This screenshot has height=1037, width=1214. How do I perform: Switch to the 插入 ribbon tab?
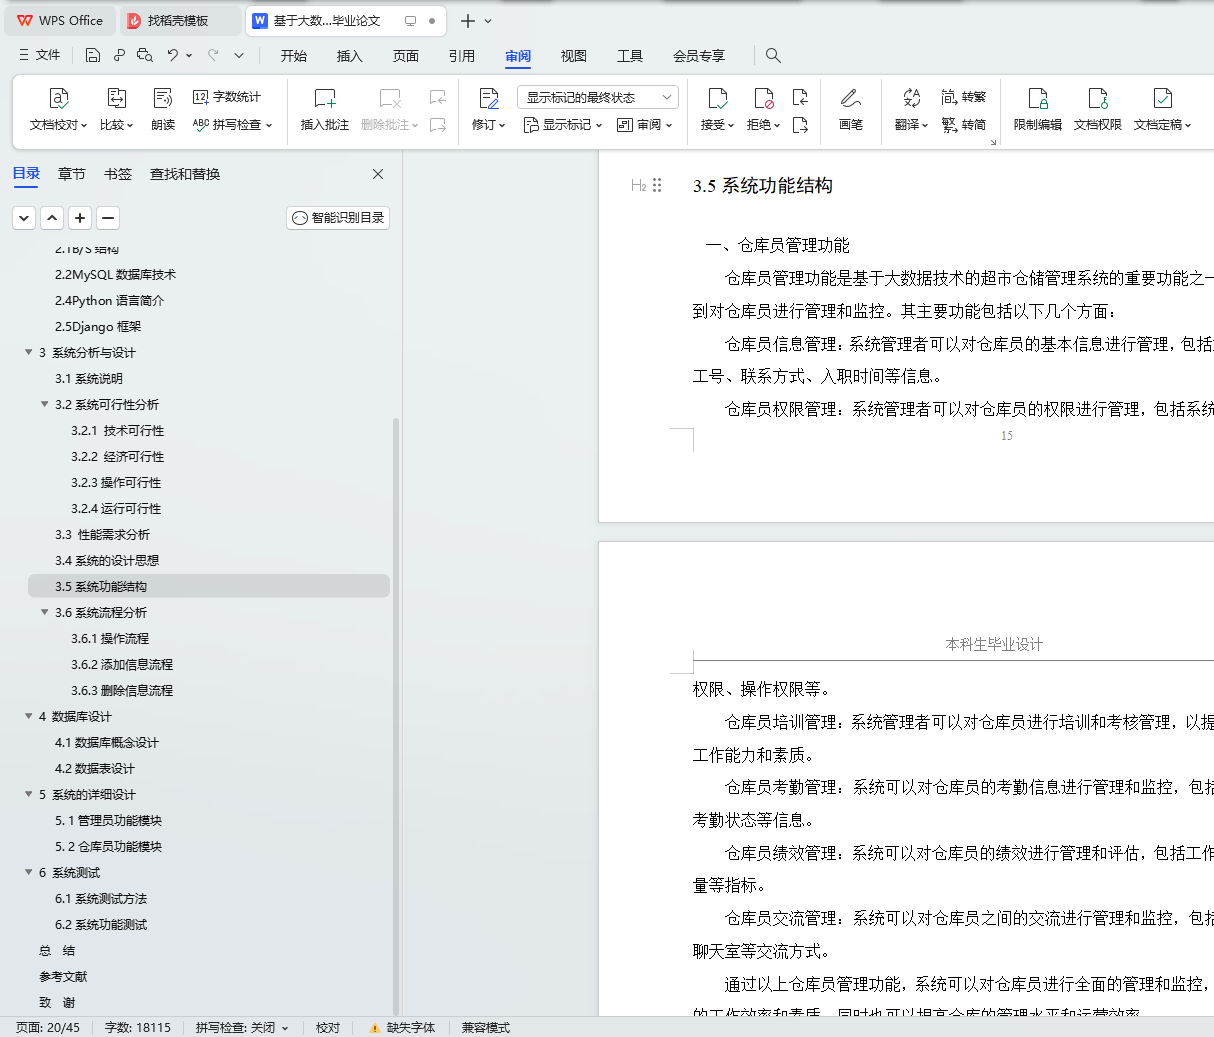(350, 56)
